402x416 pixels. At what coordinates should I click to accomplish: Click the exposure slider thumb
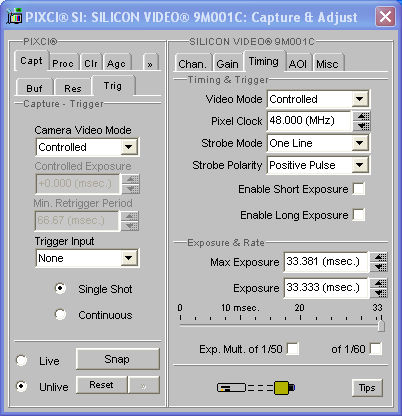[381, 324]
